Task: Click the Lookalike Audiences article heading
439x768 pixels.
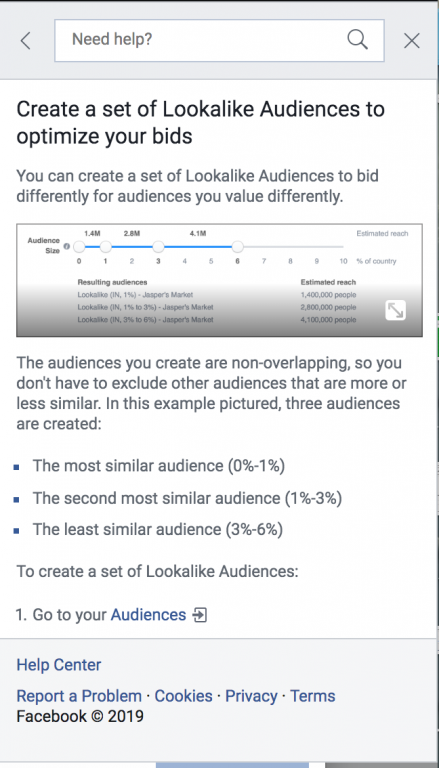Action: point(201,123)
